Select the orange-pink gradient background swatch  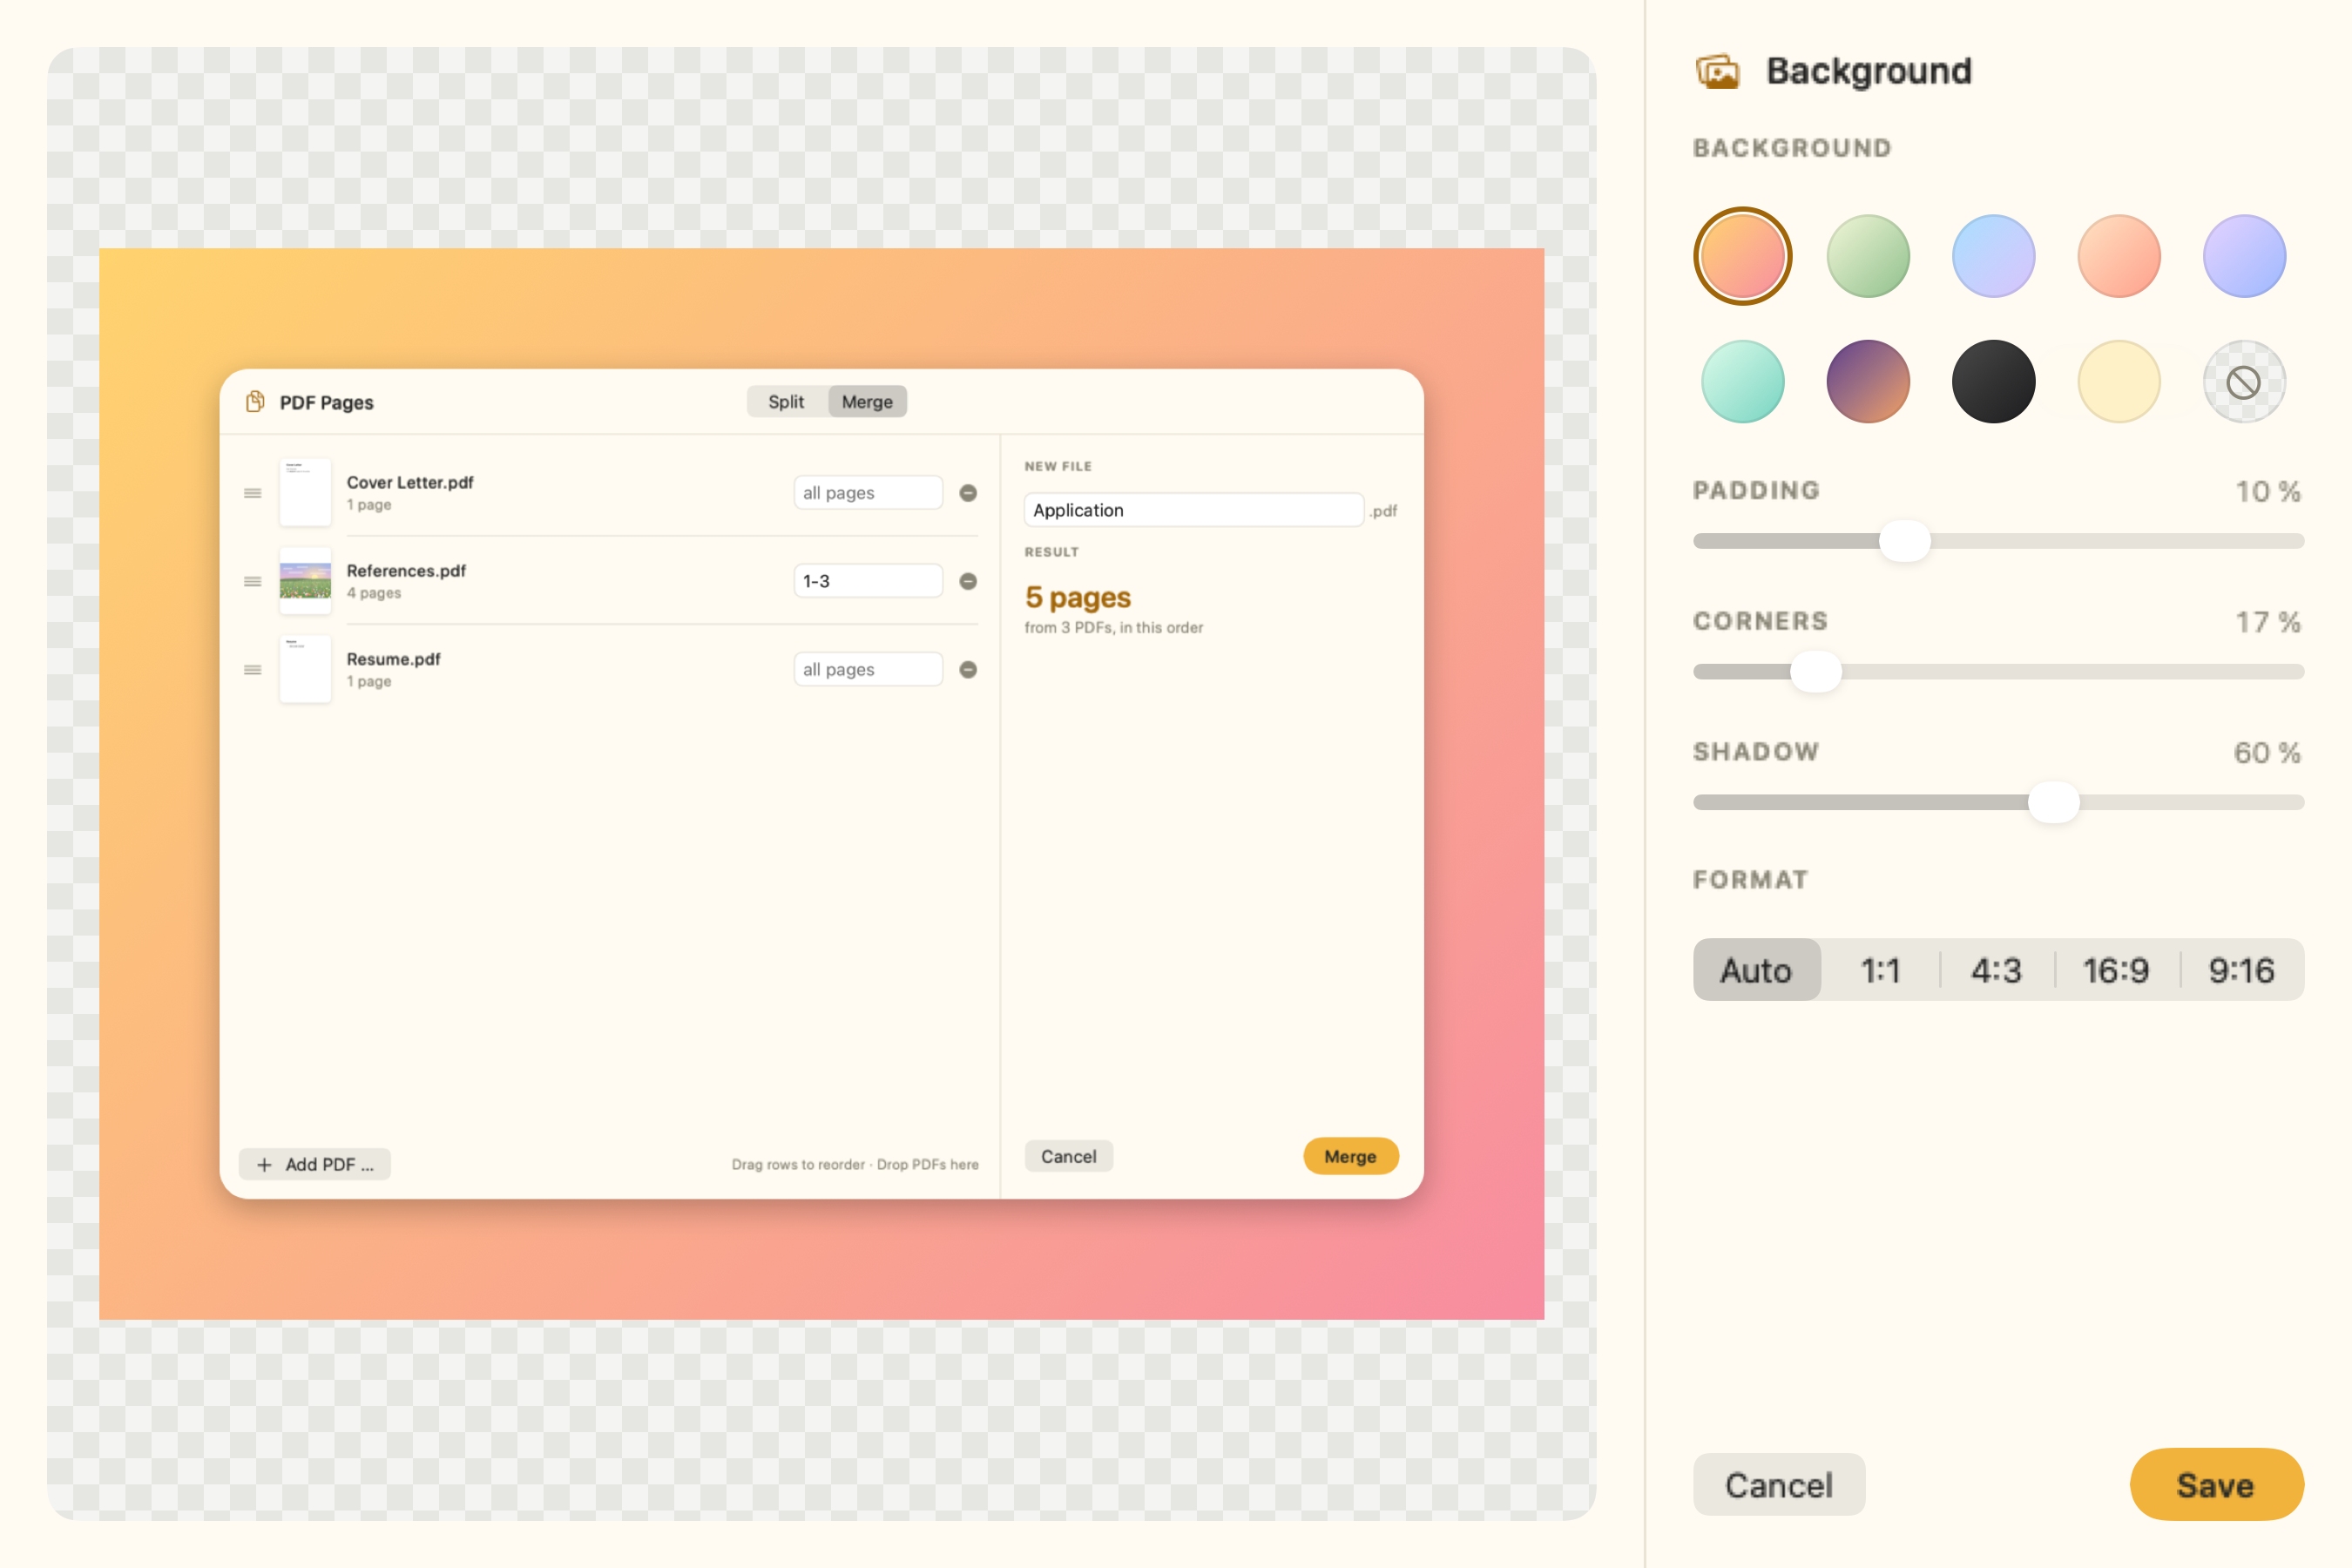pos(1742,256)
